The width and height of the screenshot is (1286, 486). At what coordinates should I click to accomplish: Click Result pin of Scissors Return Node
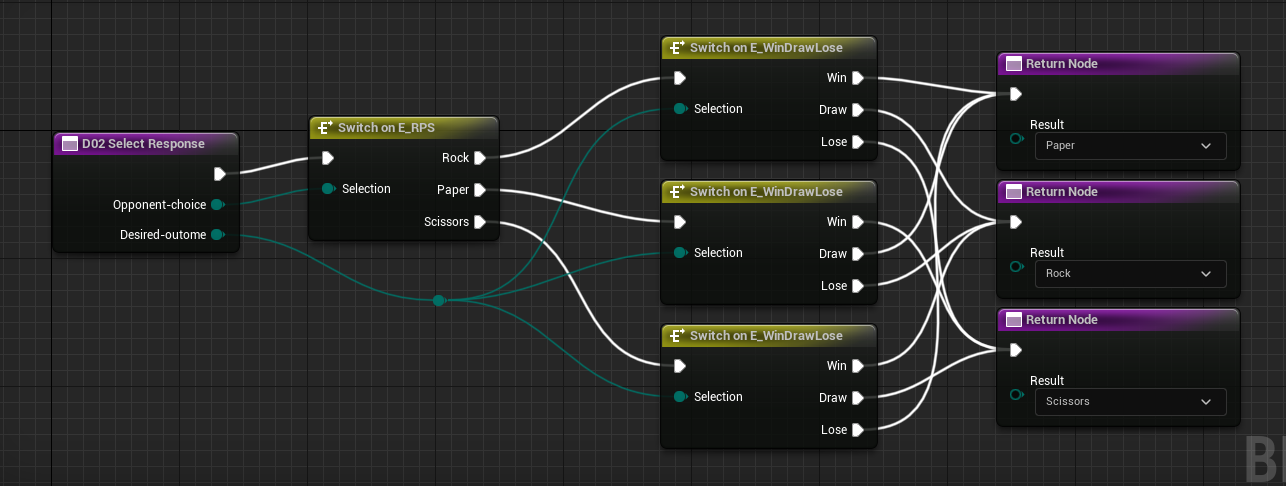[x=1017, y=395]
